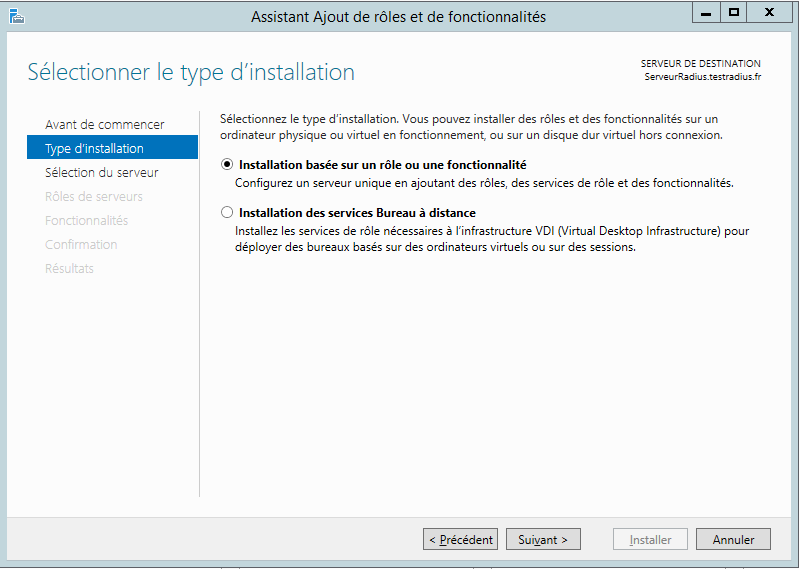The width and height of the screenshot is (799, 569).
Task: Minimize the Assistant Ajout de rôles window
Action: pyautogui.click(x=704, y=13)
